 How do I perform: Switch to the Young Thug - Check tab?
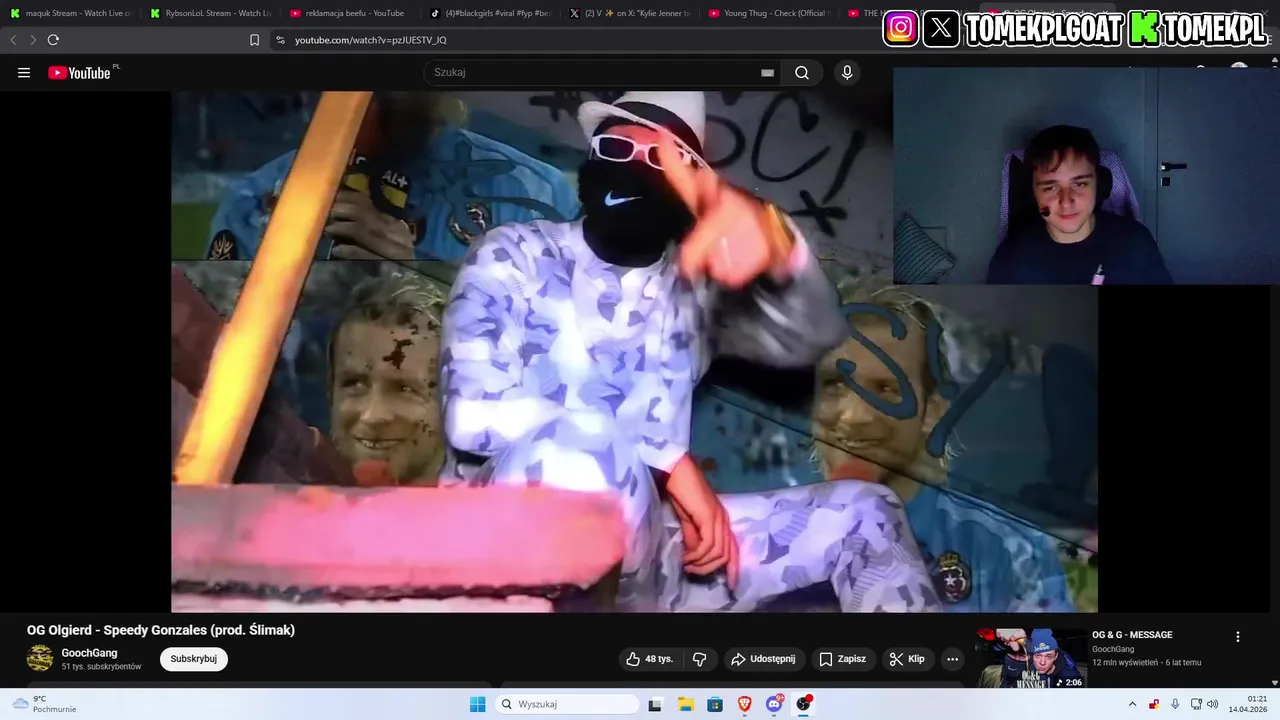coord(769,13)
